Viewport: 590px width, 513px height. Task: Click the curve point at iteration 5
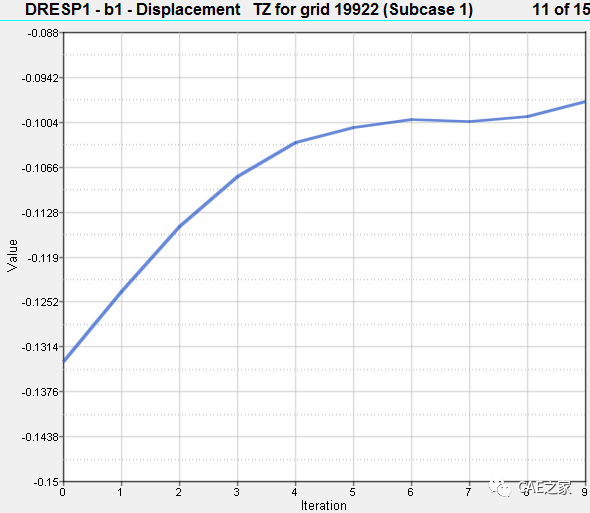point(353,128)
